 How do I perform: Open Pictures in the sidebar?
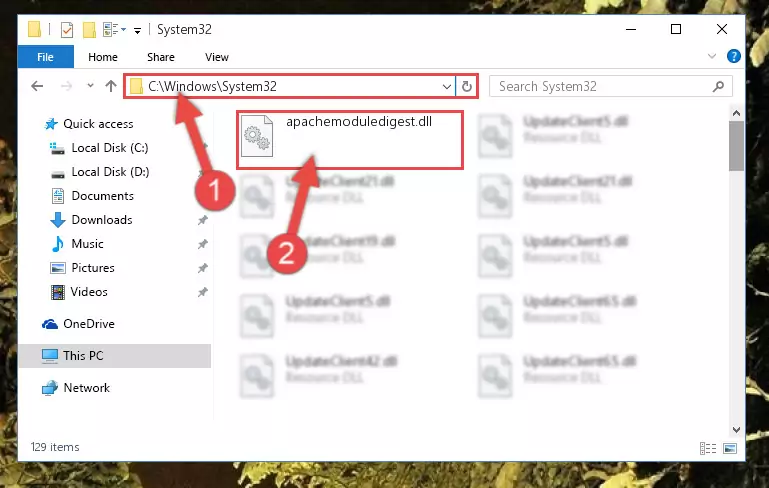coord(93,268)
